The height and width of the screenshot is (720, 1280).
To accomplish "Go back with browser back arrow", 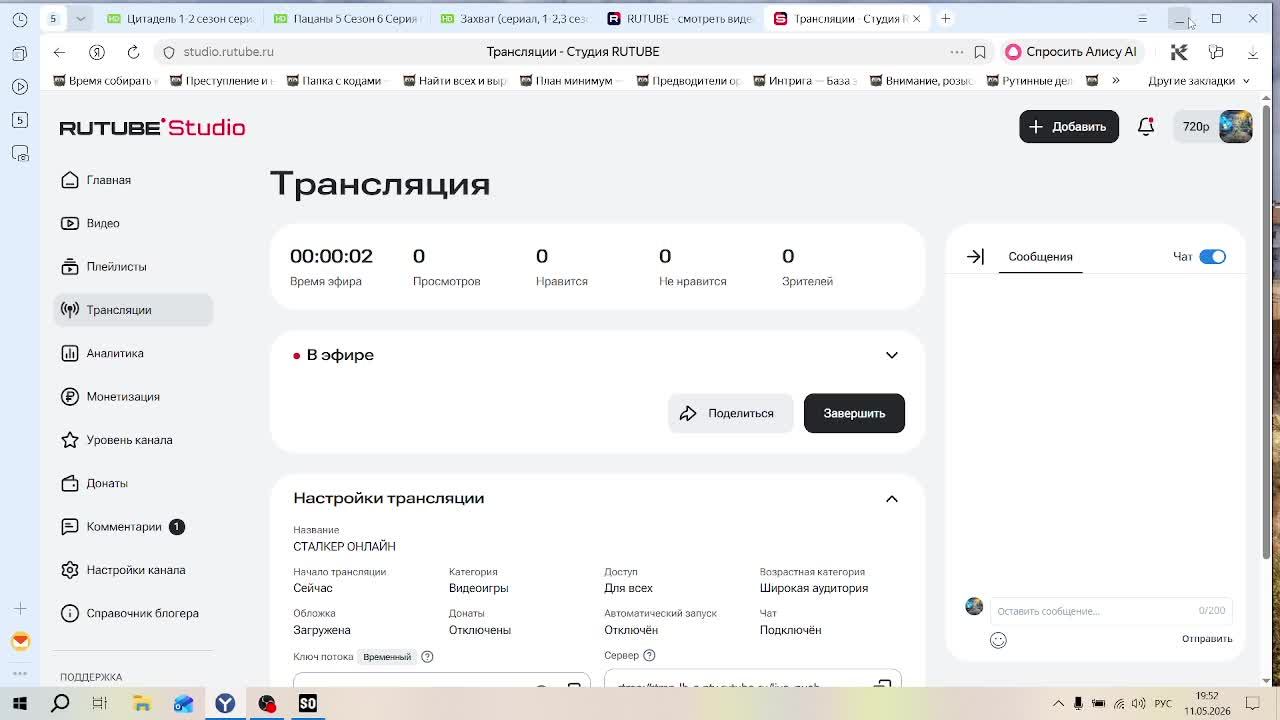I will point(59,52).
